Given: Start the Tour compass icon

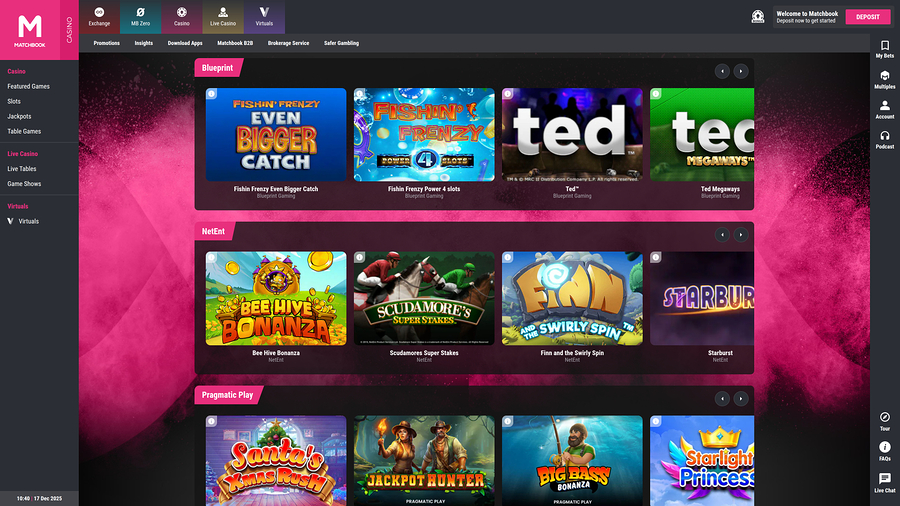Looking at the screenshot, I should point(885,421).
